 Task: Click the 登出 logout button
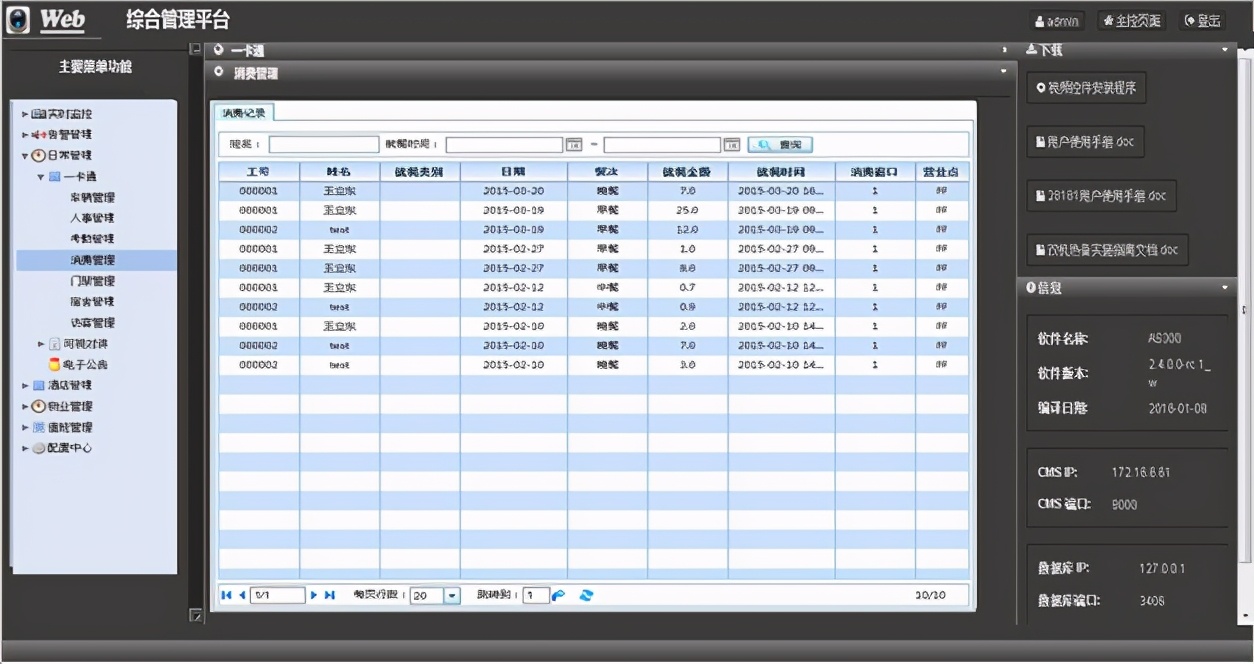(1203, 21)
